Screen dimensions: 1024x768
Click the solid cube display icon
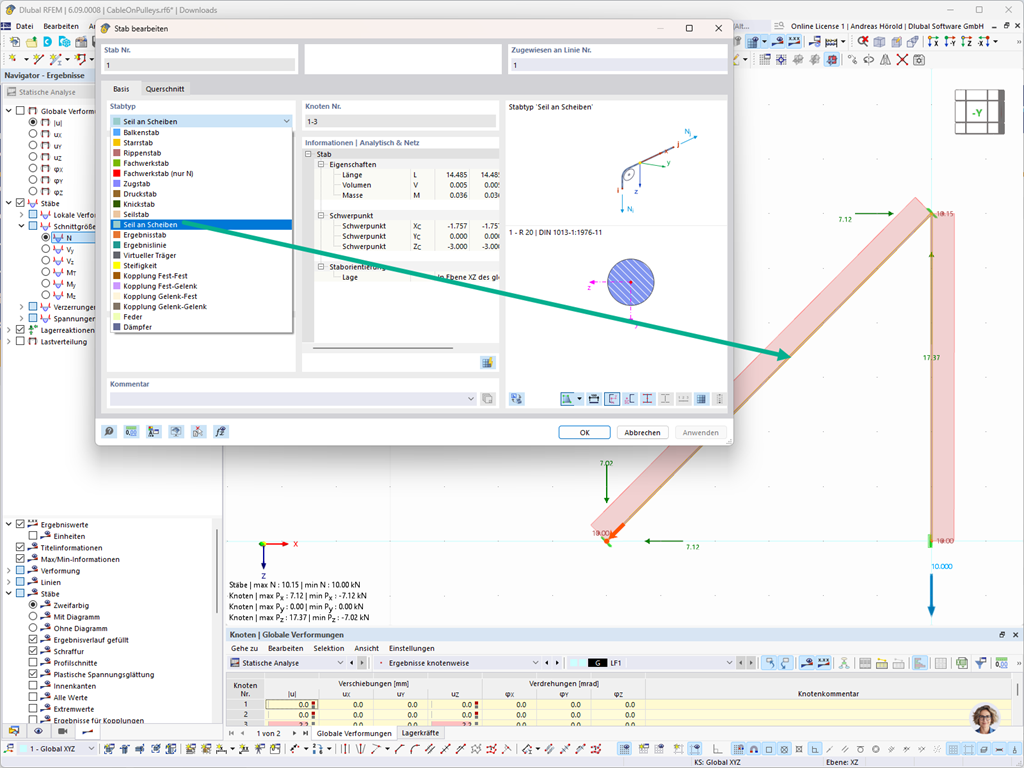point(880,42)
